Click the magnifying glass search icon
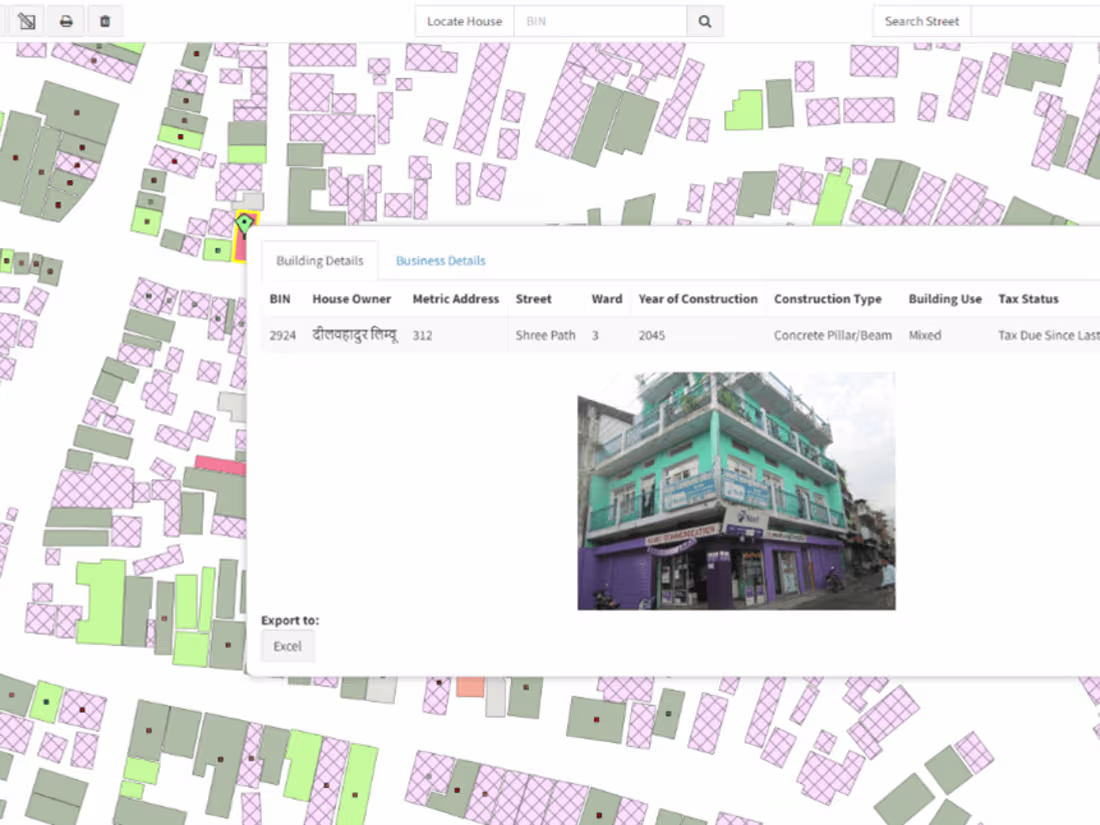1100x825 pixels. point(705,20)
